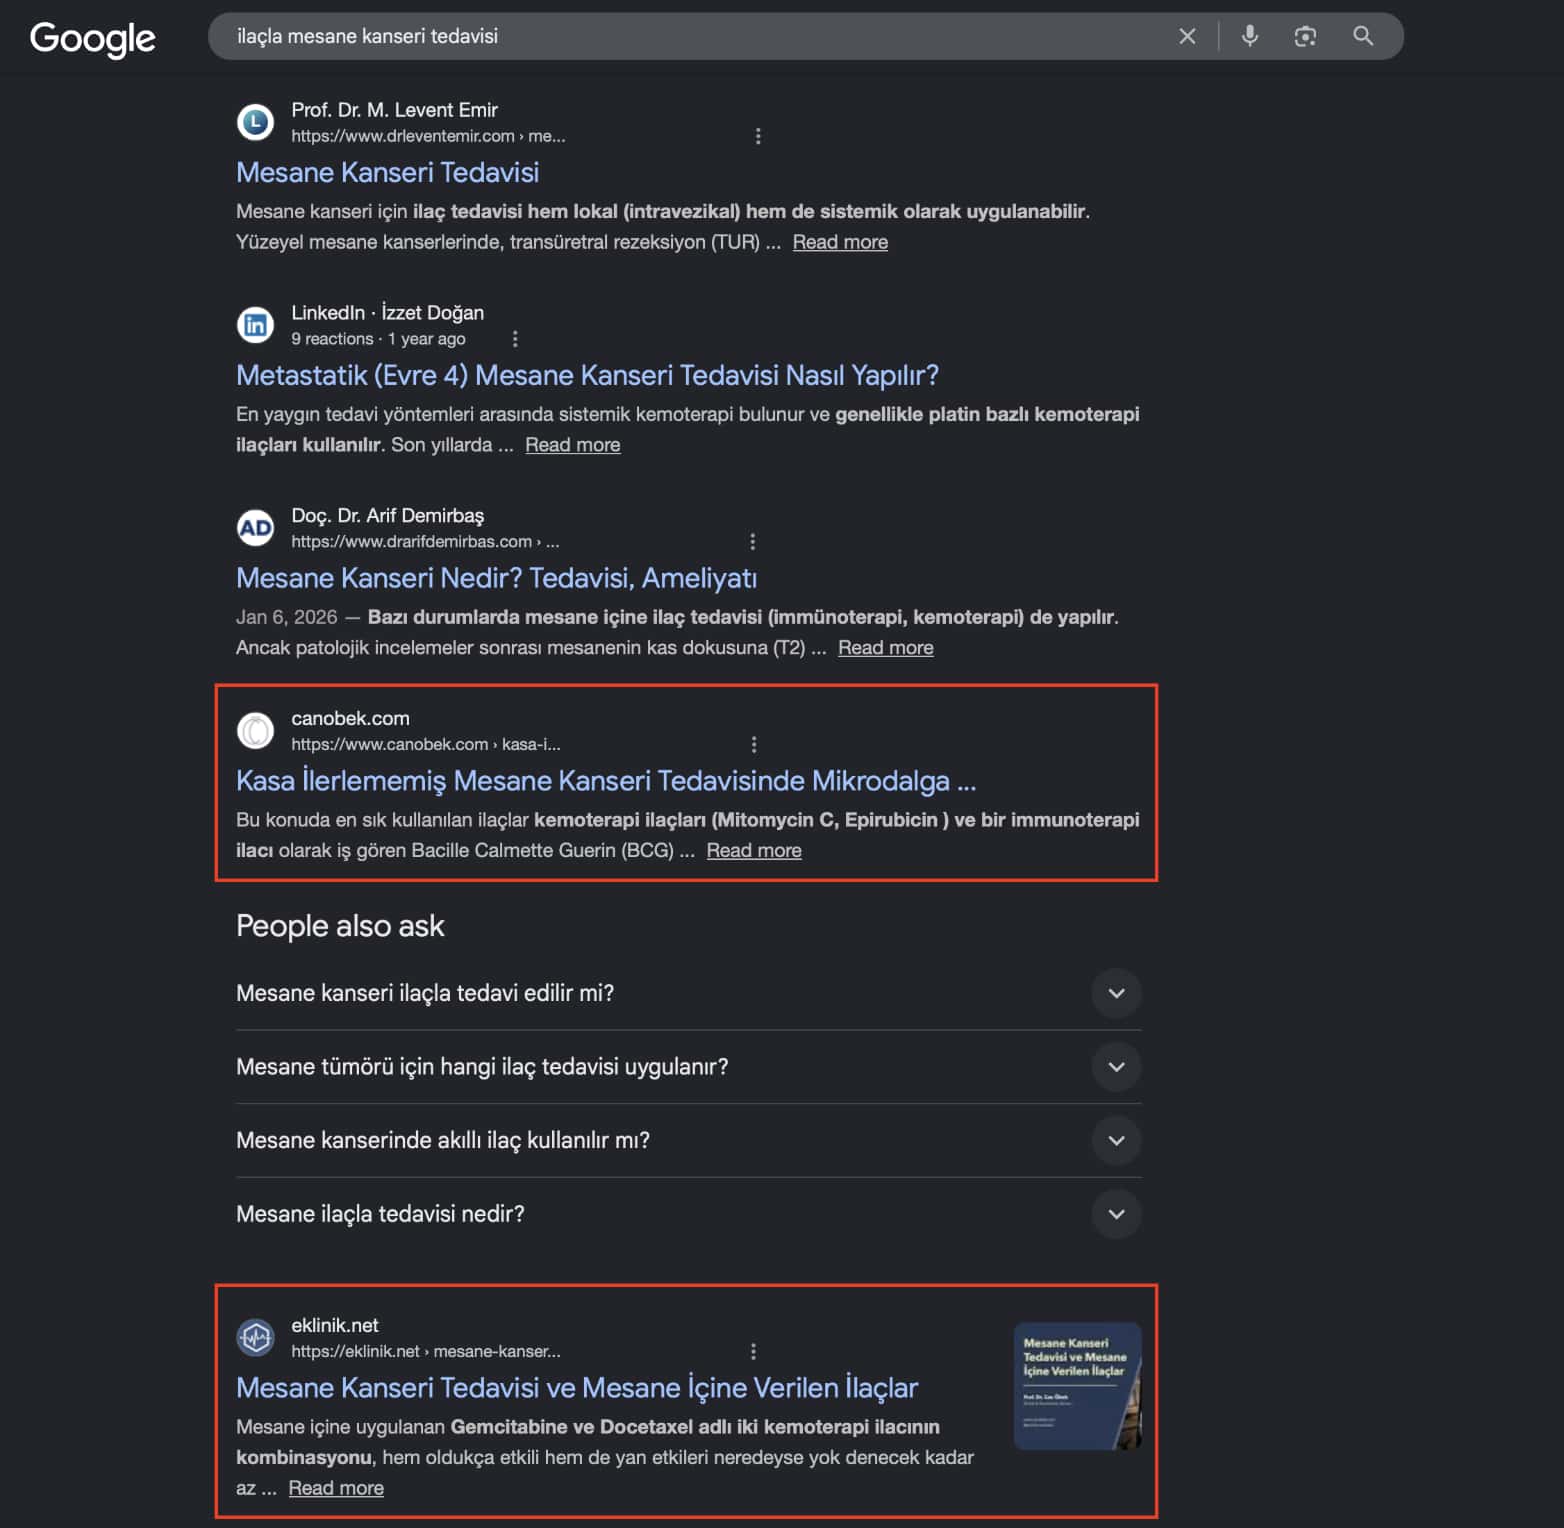
Task: Expand 'Mesane kanseri ilaçla tedavi edilir mi?'
Action: (688, 993)
